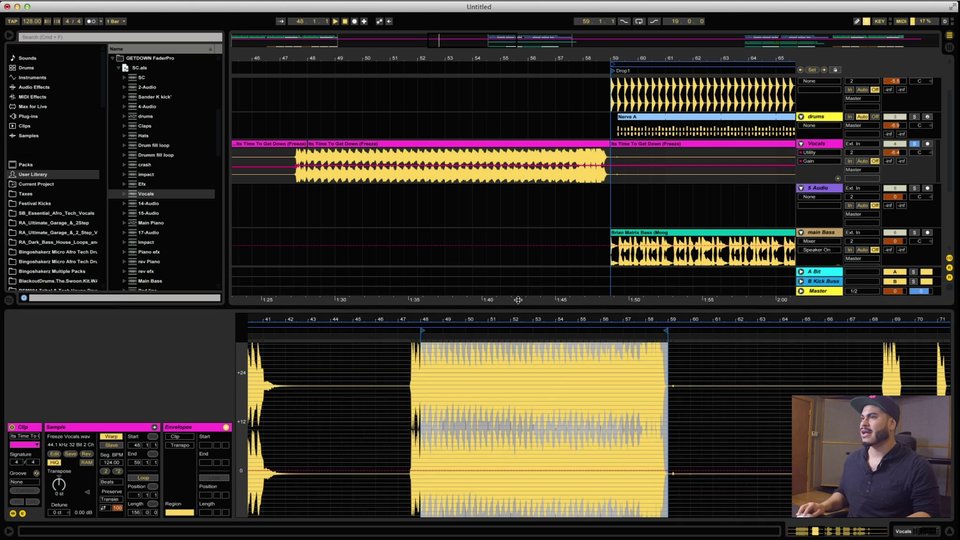Click the Clip View toggle at bottom left

click(x=9, y=531)
